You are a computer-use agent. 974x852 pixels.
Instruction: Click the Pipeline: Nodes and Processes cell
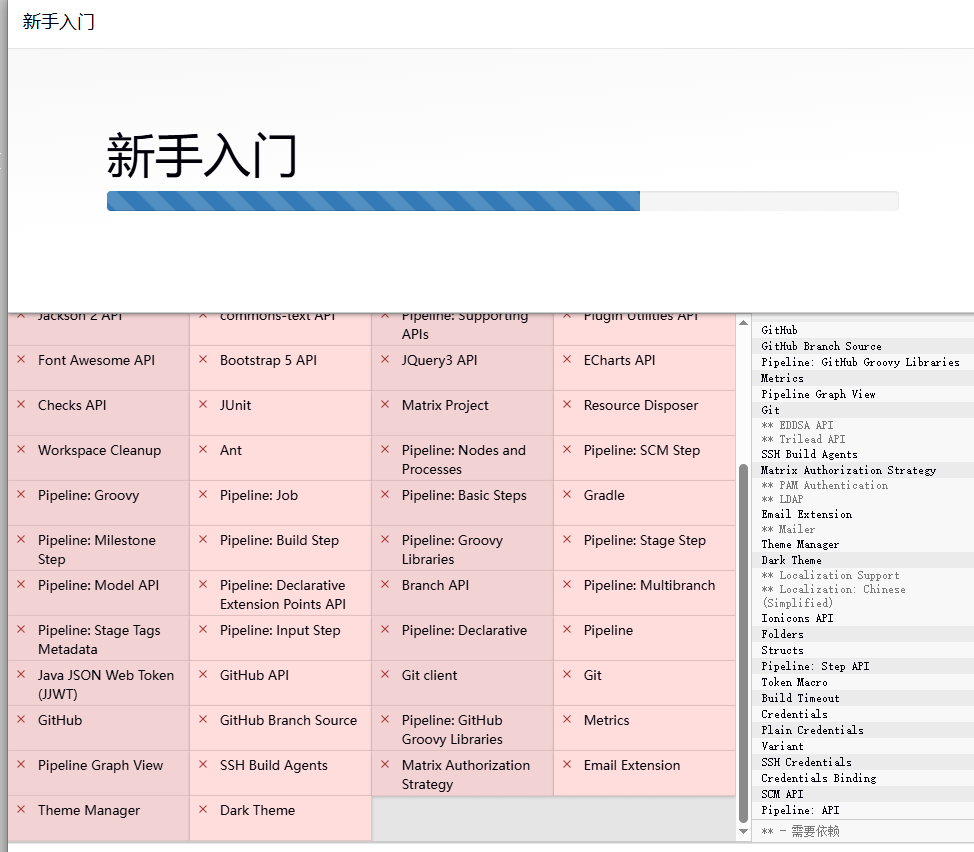click(463, 458)
